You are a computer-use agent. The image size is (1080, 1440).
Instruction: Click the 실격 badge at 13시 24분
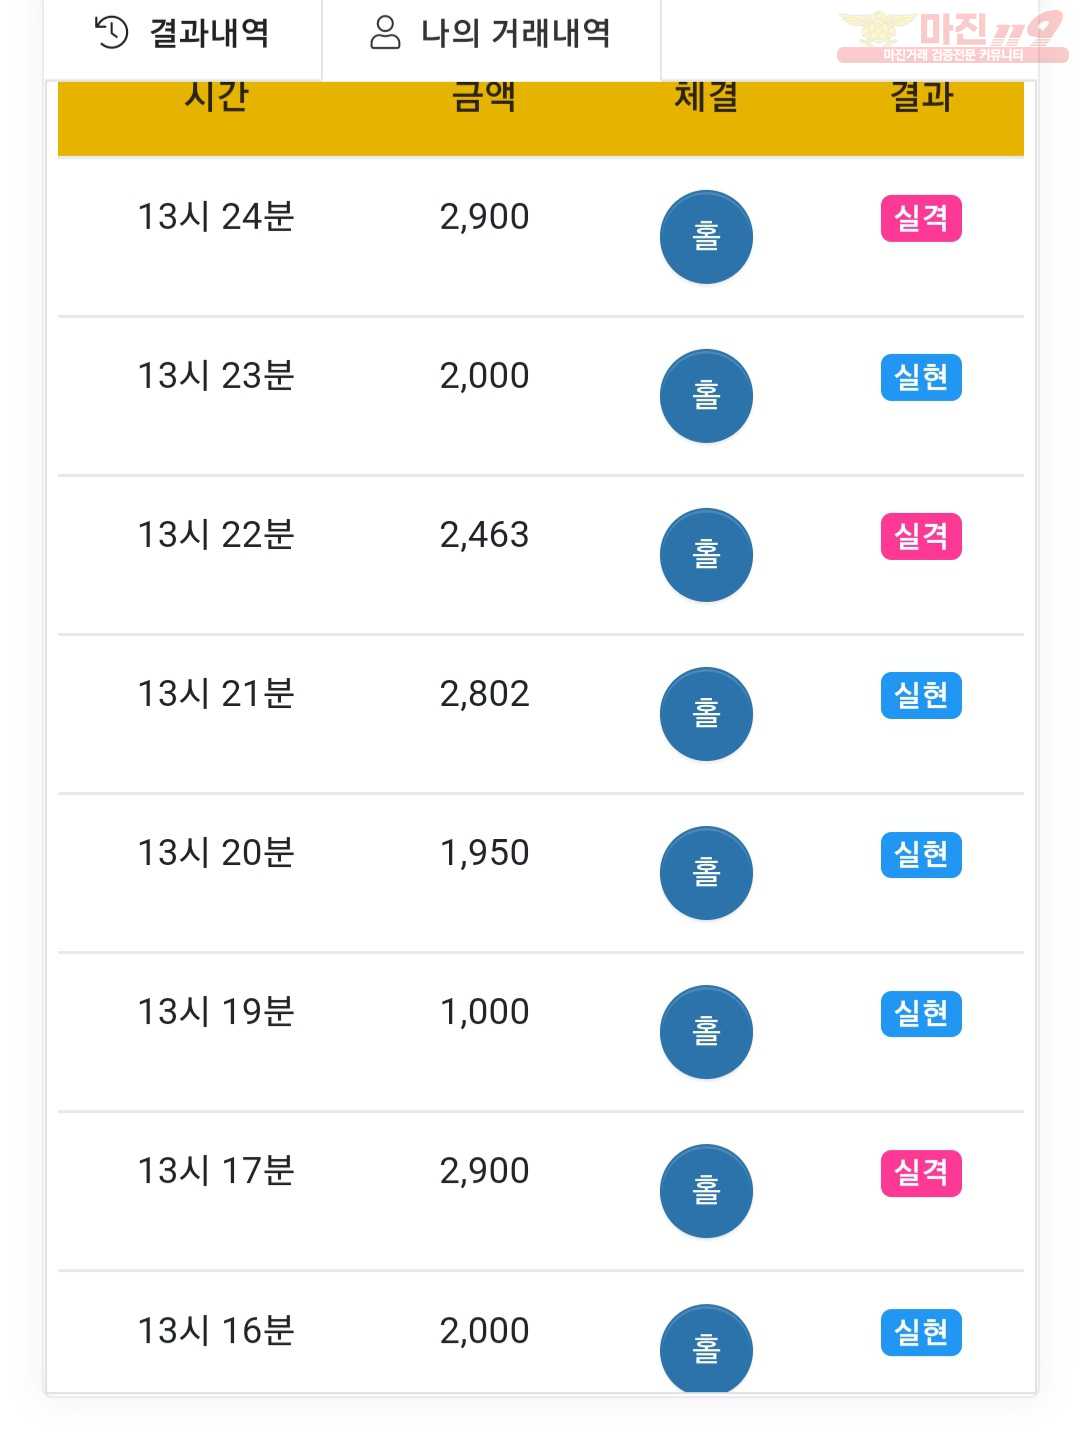921,218
